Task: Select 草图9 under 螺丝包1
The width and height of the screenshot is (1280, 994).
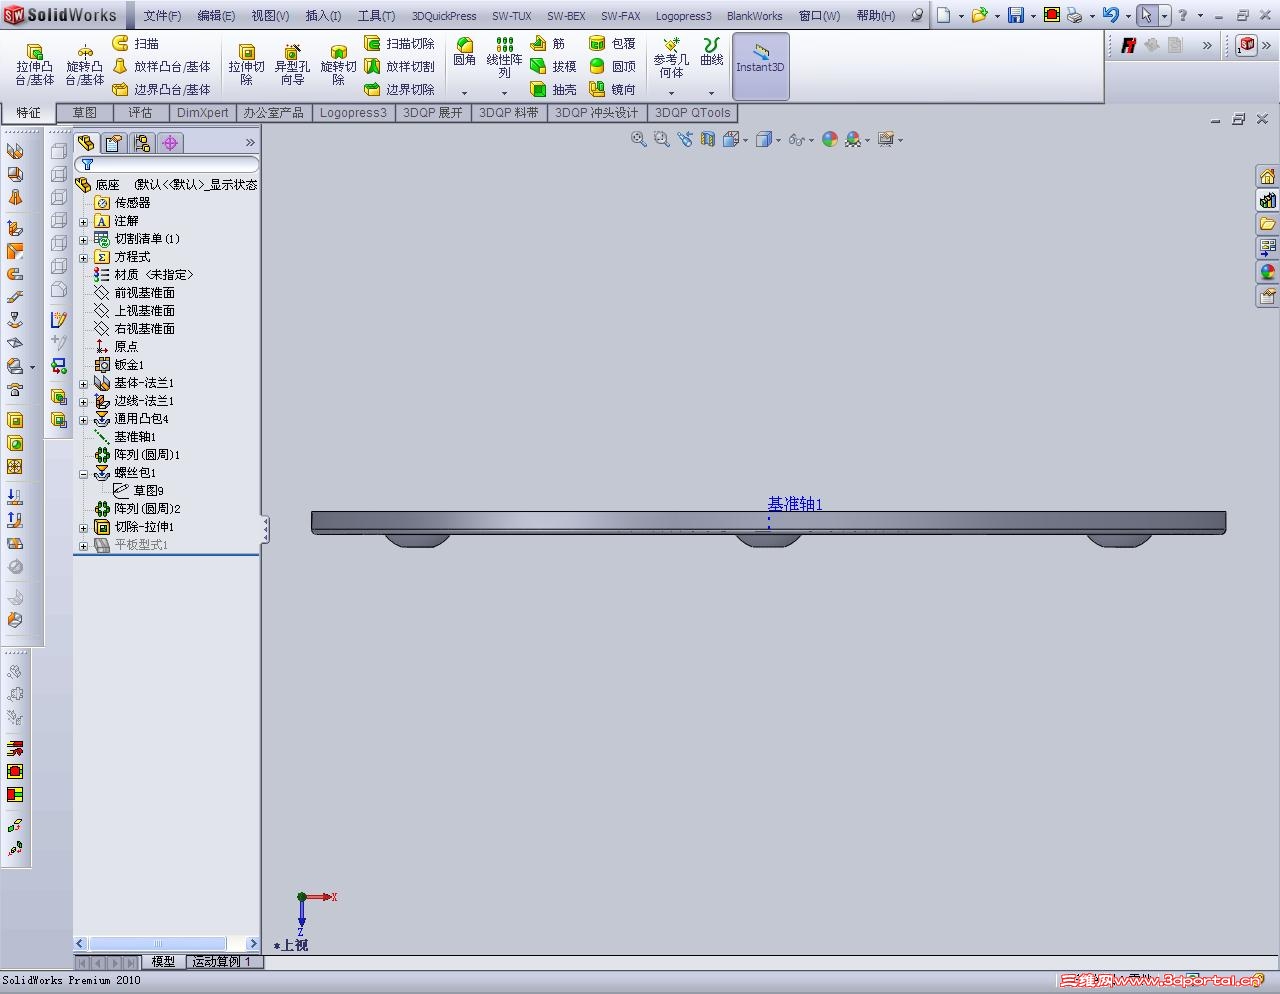Action: pyautogui.click(x=148, y=491)
